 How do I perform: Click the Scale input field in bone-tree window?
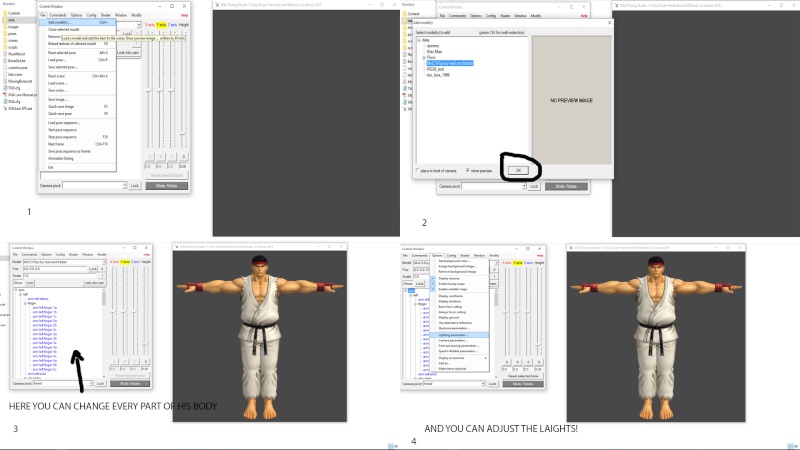[x=60, y=276]
